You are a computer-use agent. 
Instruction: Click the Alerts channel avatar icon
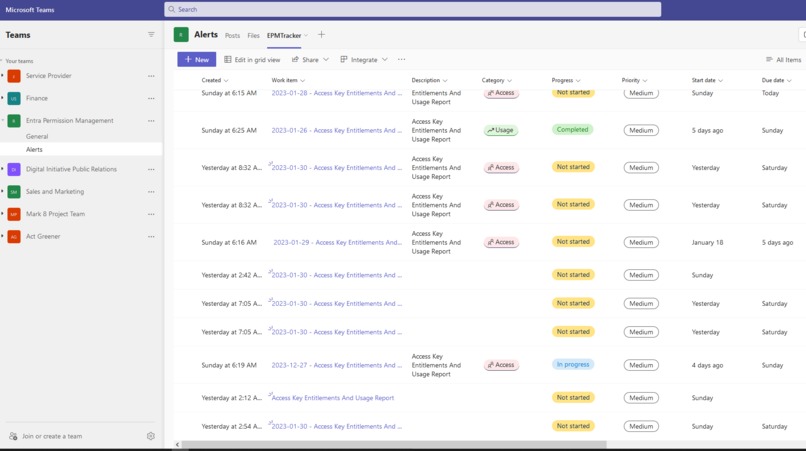click(181, 34)
